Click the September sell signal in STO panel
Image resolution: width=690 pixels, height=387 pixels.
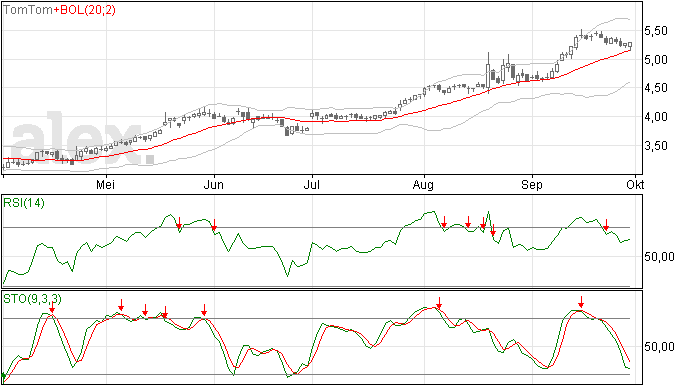click(581, 302)
